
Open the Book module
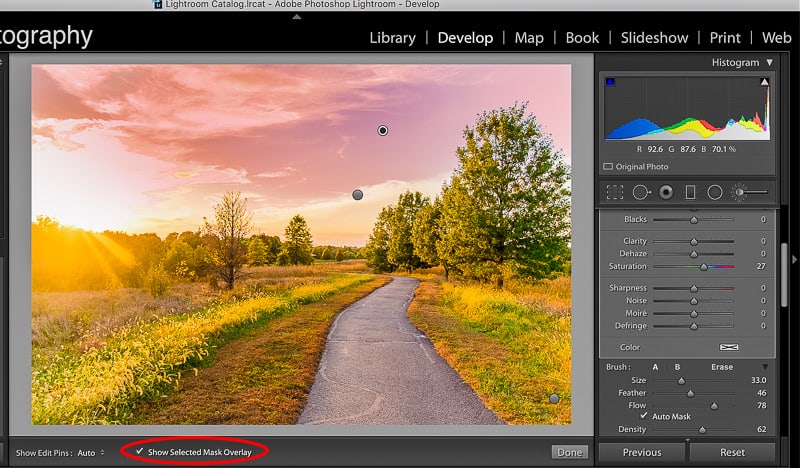click(x=582, y=38)
